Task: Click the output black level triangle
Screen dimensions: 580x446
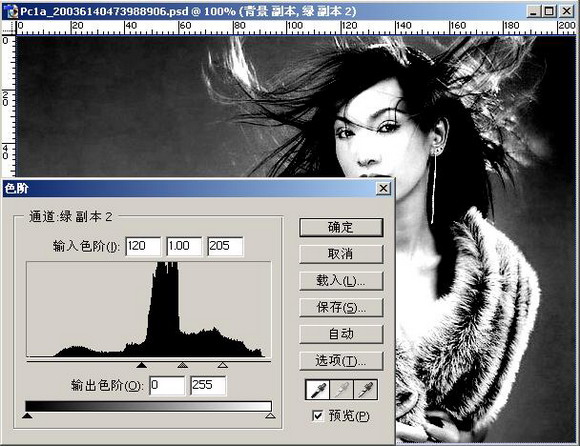Action: [x=27, y=416]
